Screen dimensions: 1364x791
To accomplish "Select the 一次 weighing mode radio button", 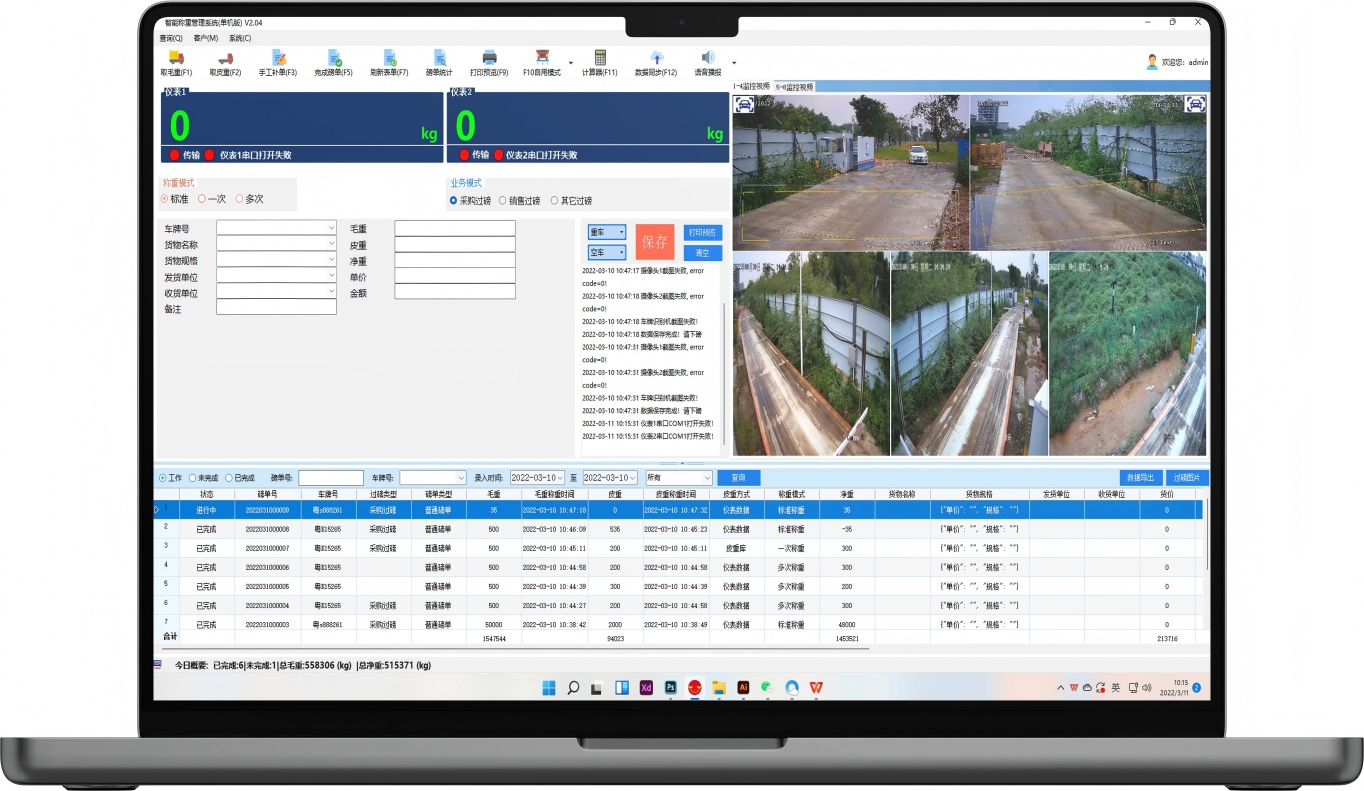I will 202,199.
